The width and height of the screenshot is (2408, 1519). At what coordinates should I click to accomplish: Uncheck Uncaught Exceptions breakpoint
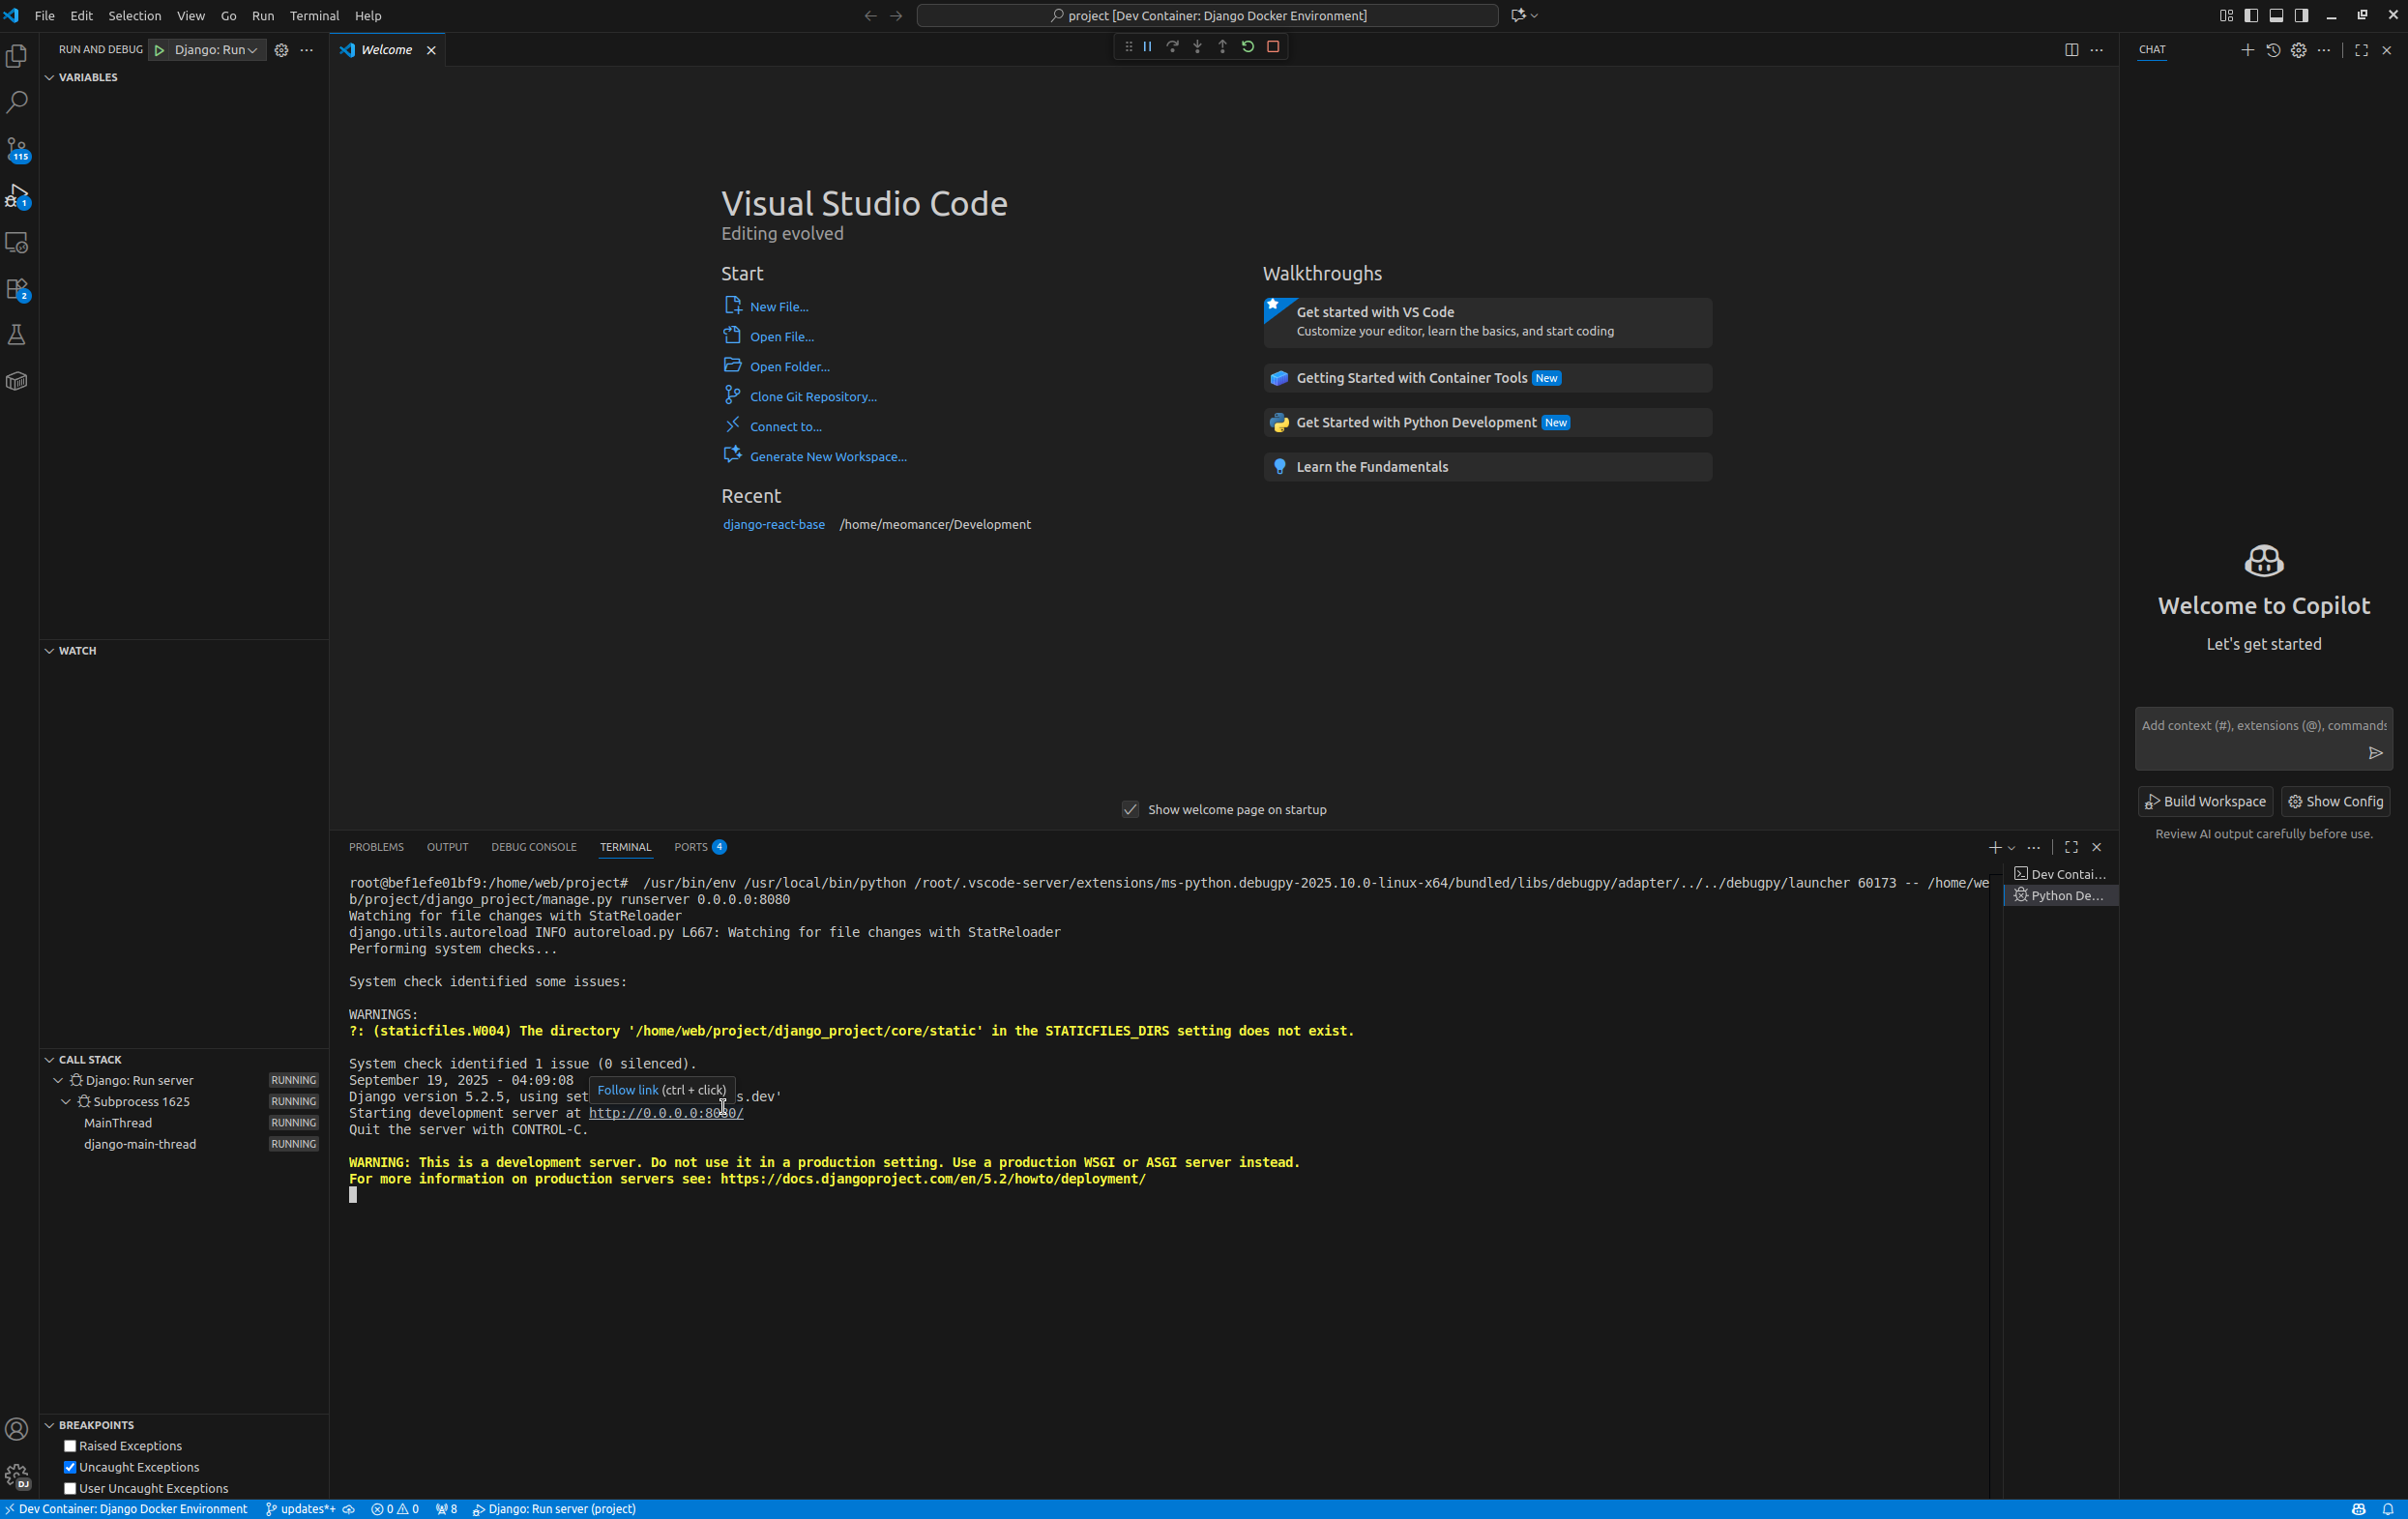click(x=70, y=1467)
